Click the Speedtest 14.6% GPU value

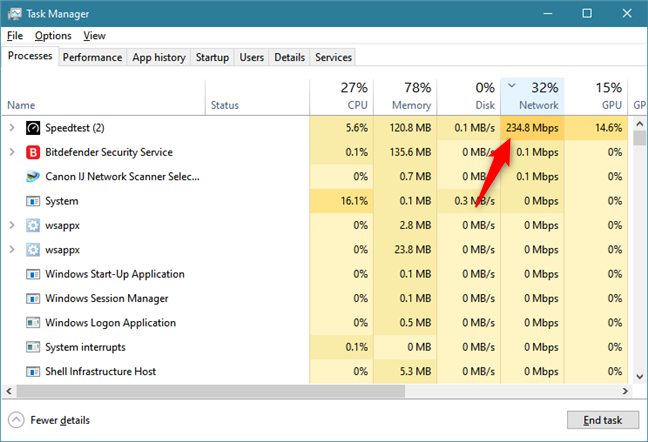tap(608, 128)
